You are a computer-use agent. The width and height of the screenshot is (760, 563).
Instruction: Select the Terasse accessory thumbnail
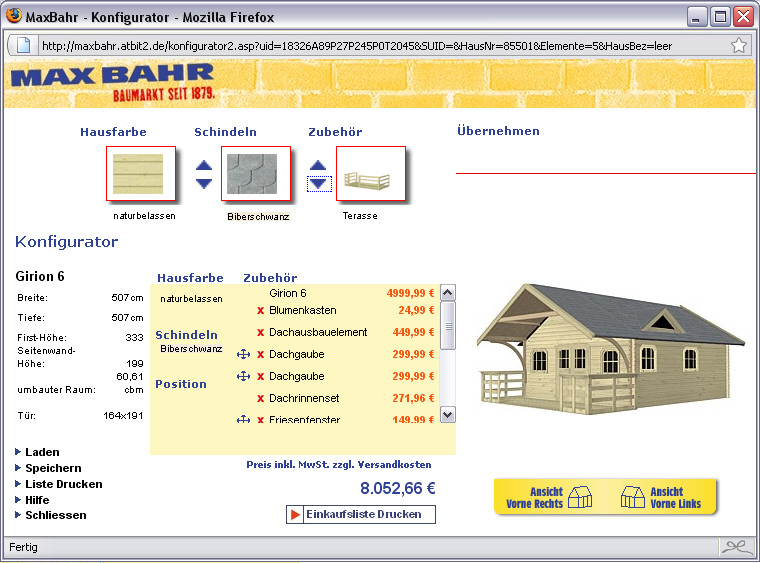click(371, 173)
